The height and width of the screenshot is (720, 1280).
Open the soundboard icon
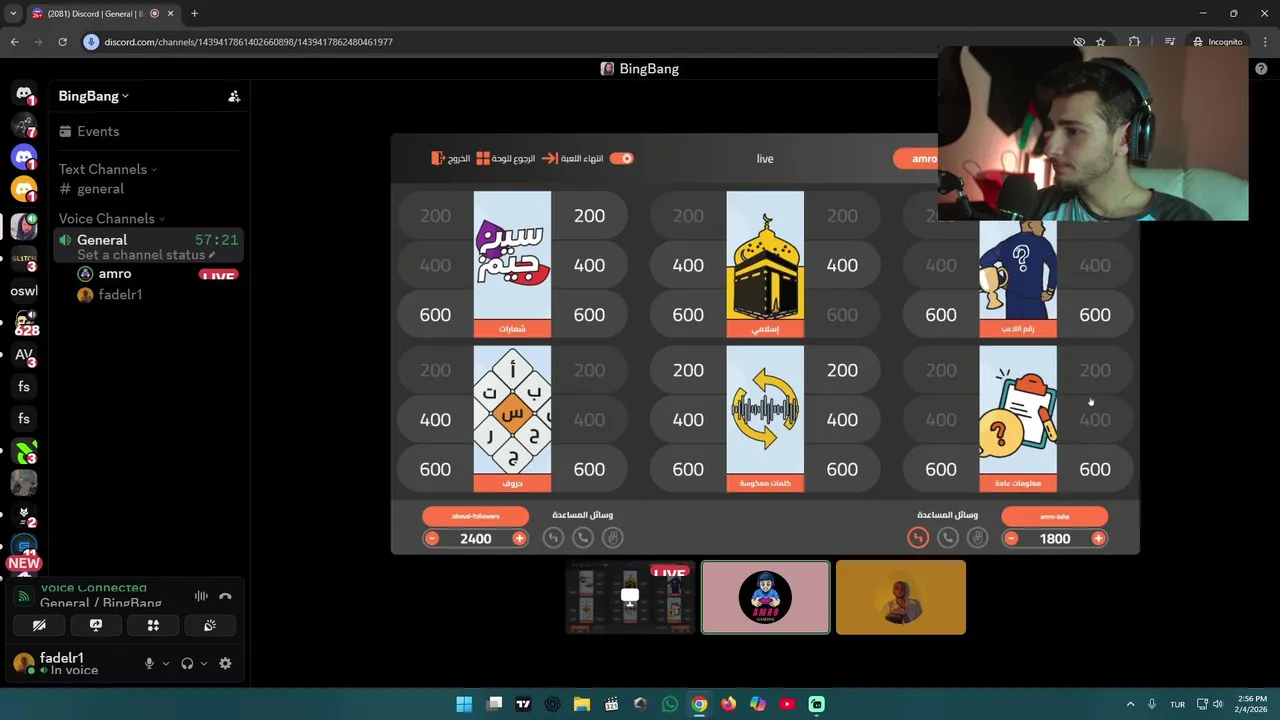210,625
